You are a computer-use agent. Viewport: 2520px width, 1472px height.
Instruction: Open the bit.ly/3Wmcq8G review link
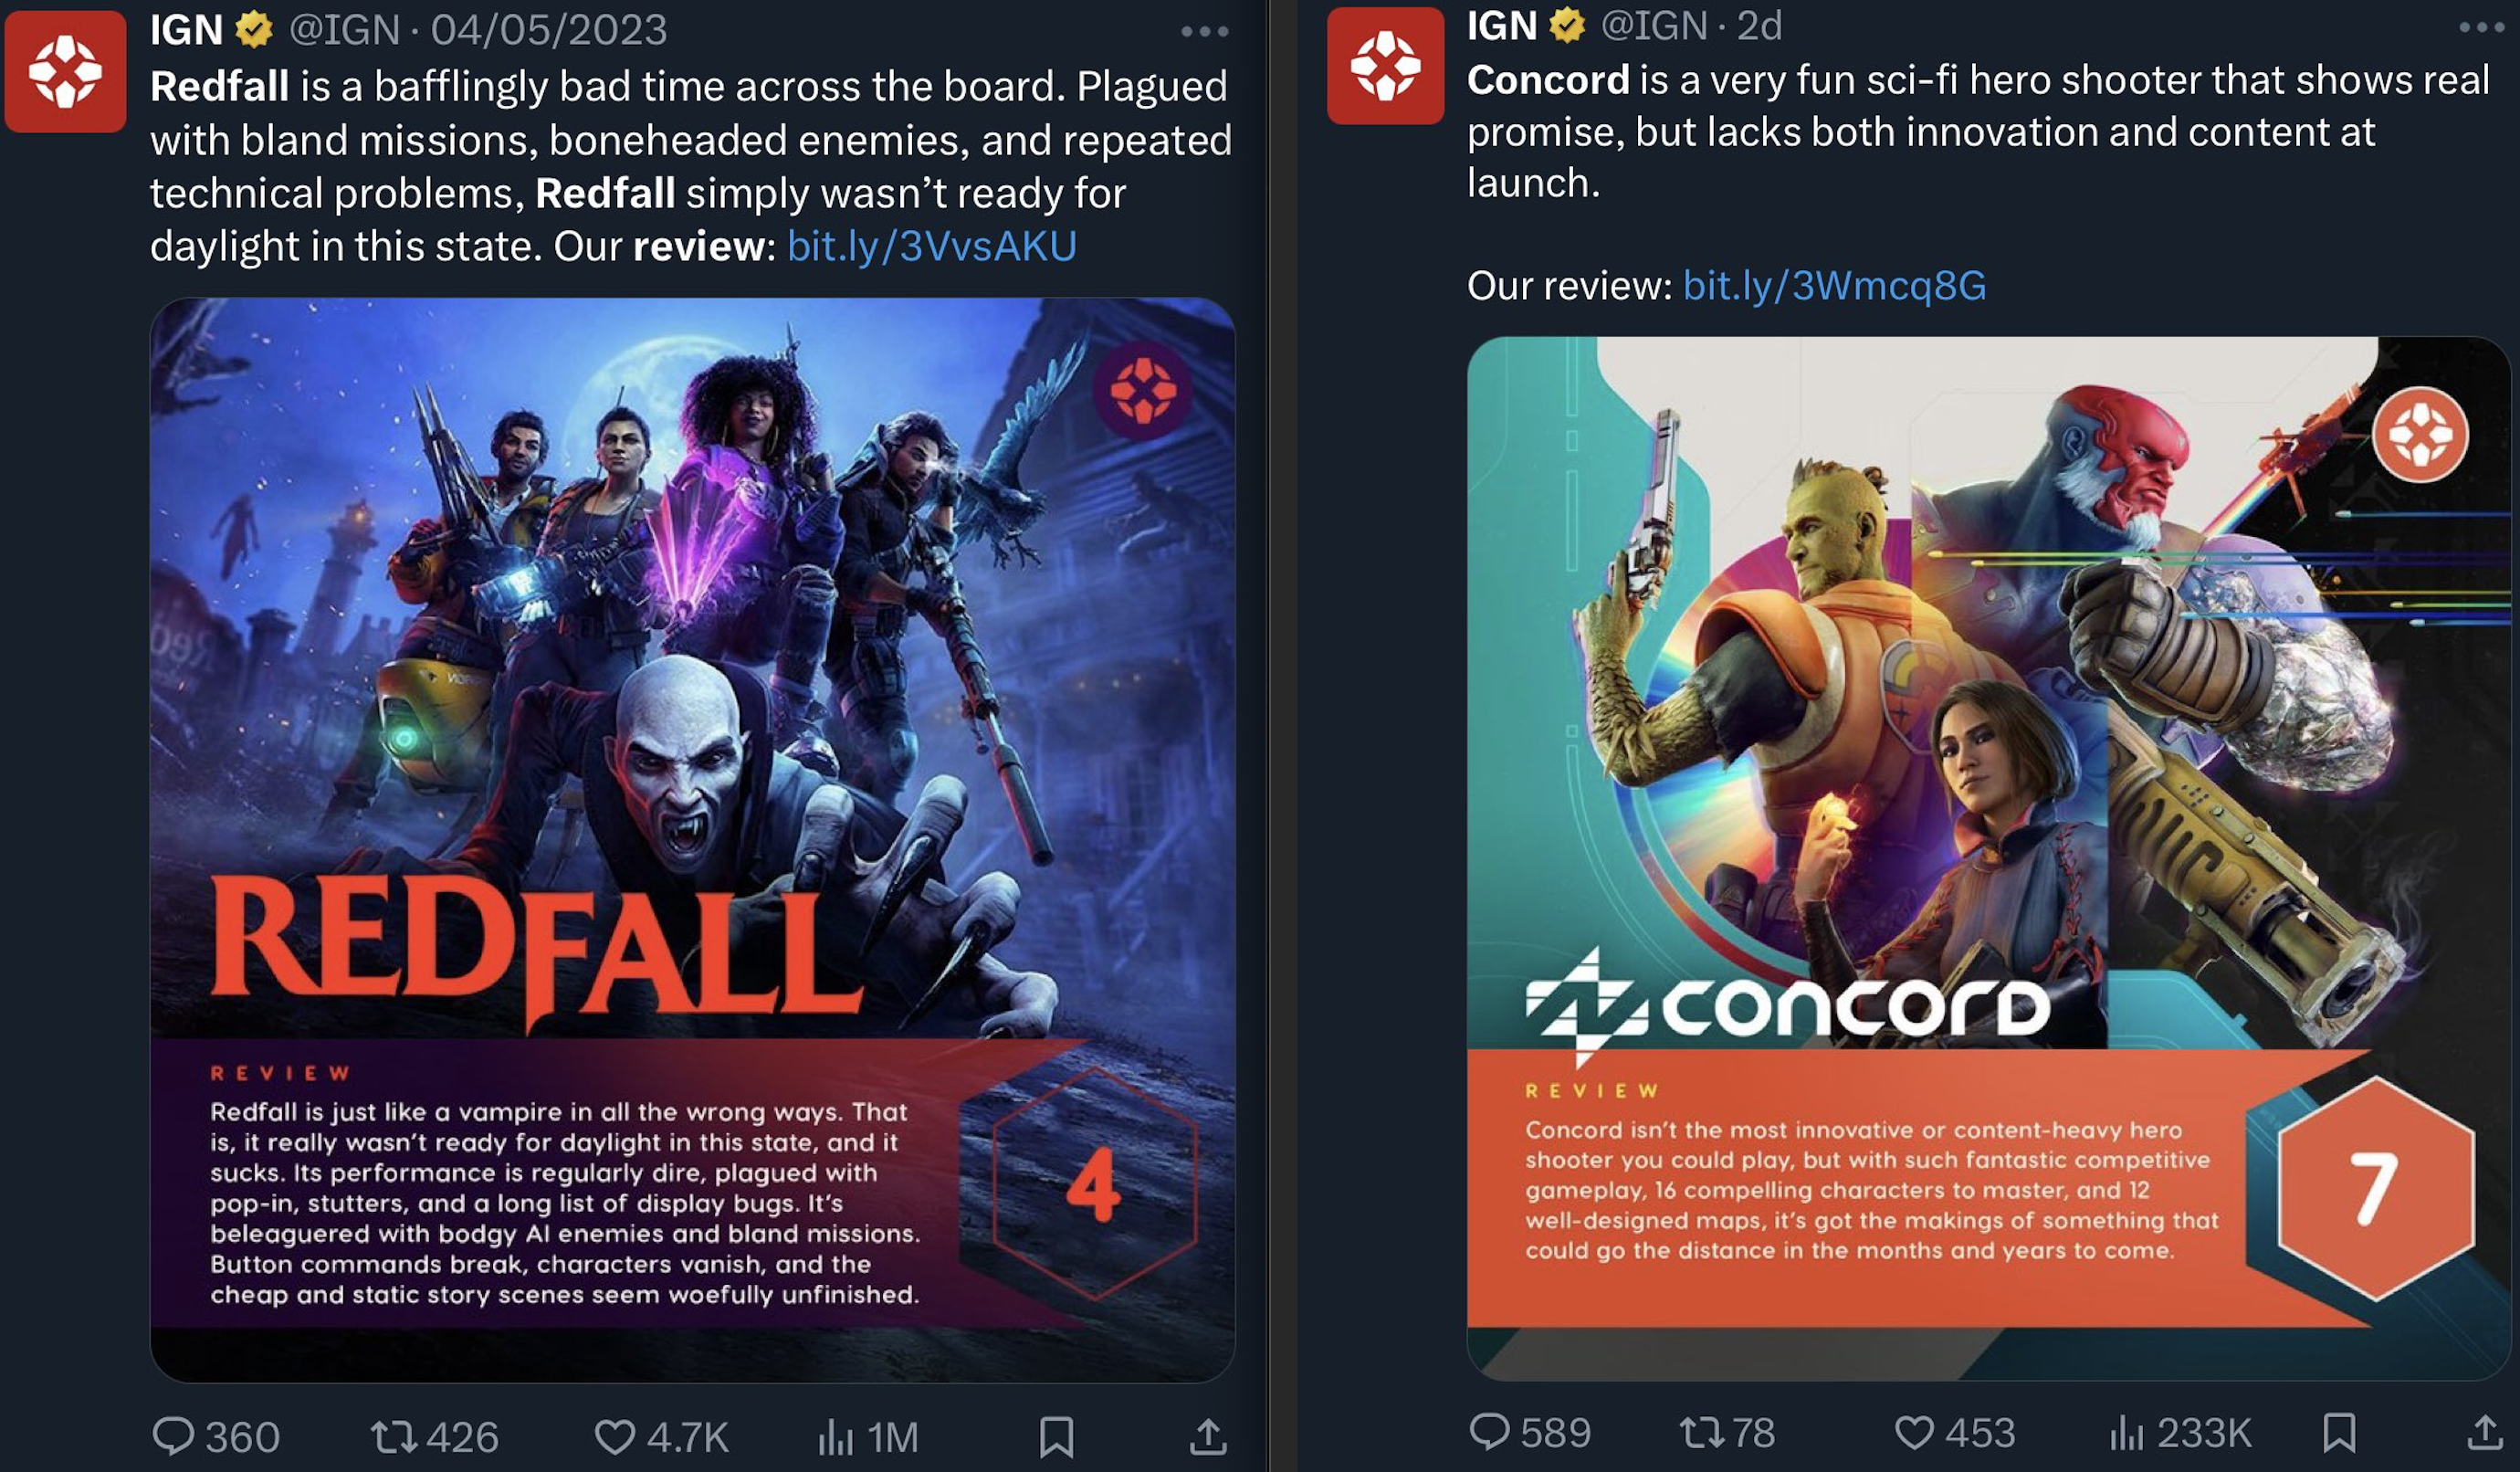(1834, 286)
